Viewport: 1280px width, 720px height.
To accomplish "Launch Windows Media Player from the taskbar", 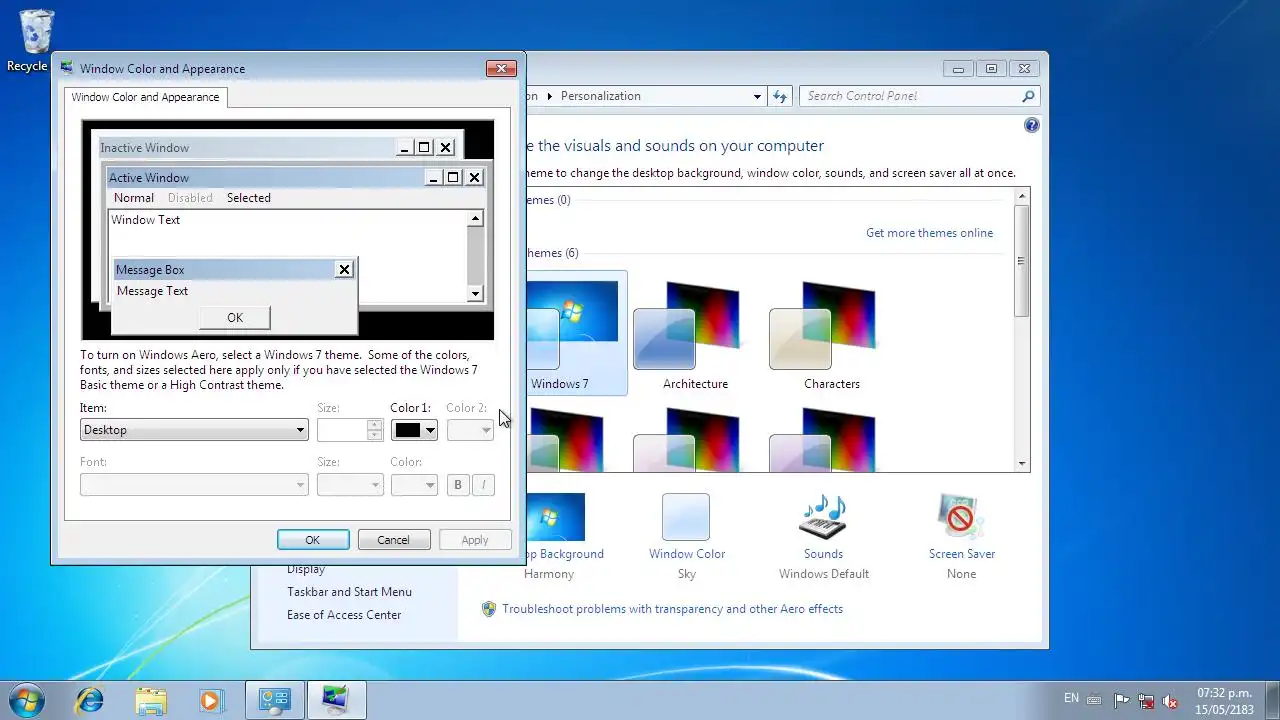I will [211, 699].
